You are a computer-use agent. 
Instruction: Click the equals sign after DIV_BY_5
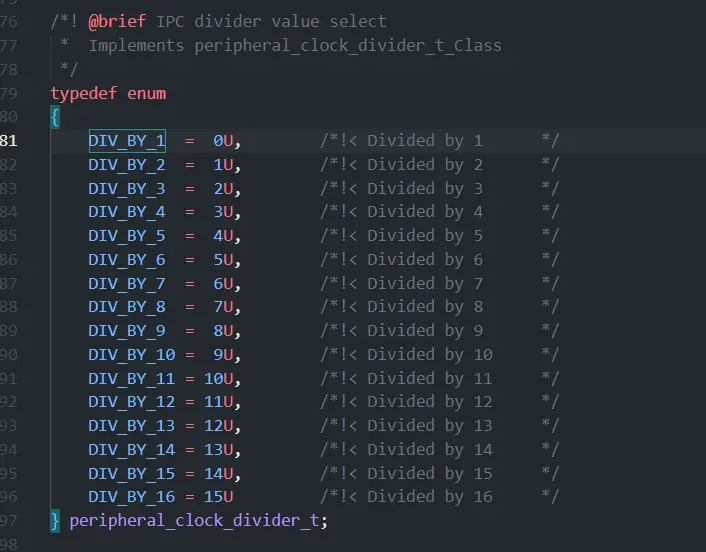click(x=190, y=236)
